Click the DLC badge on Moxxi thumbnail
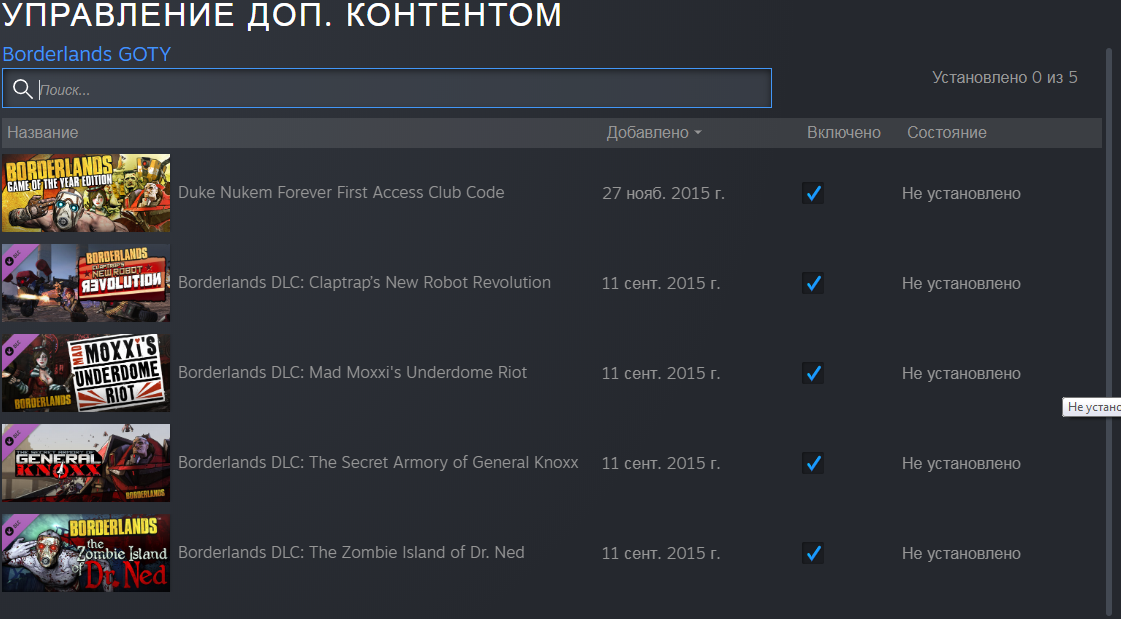1121x619 pixels. (14, 347)
